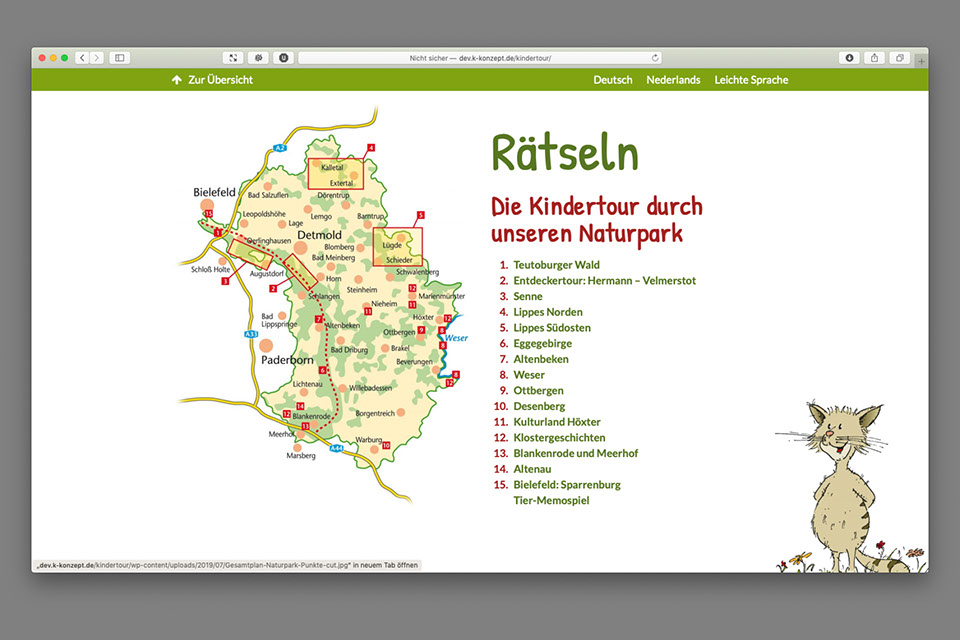Image resolution: width=960 pixels, height=640 pixels.
Task: Select Leichte Sprache in the top menu
Action: 751,80
